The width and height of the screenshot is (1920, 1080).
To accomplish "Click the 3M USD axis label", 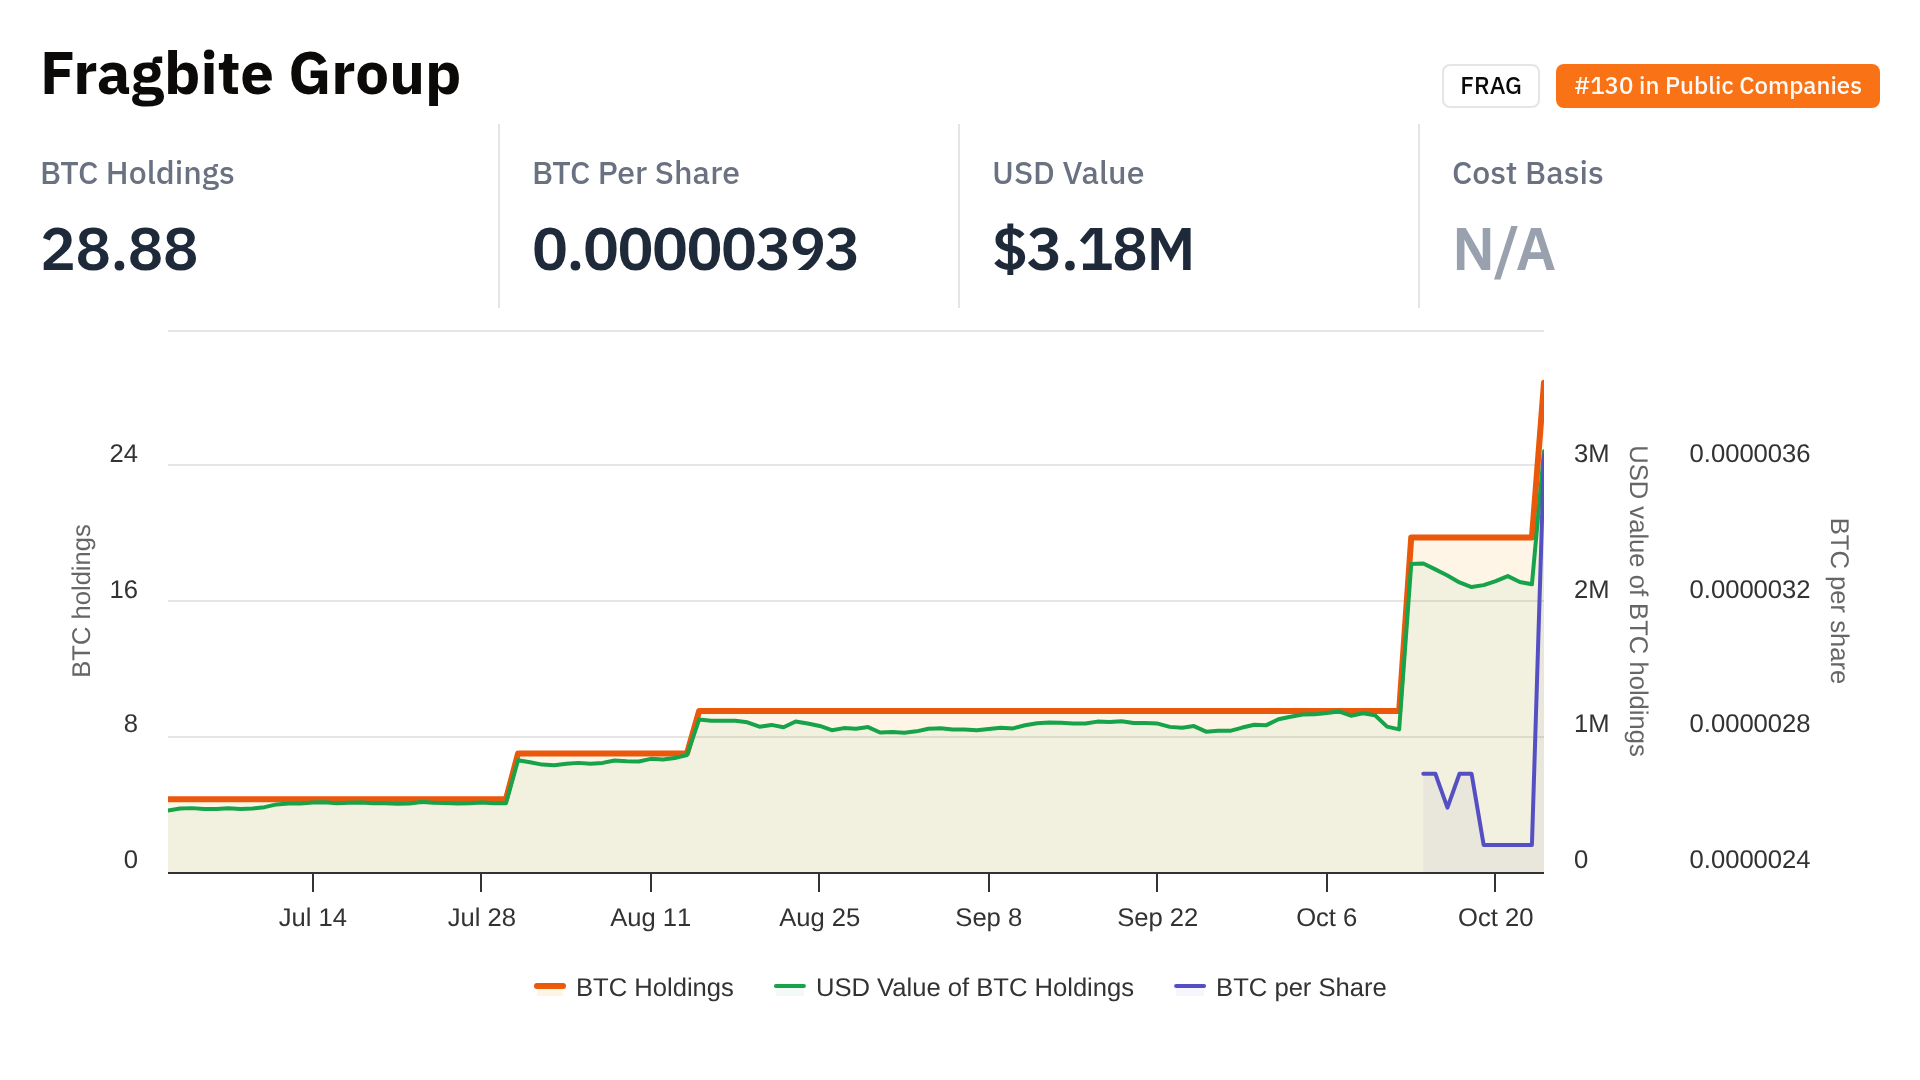I will (x=1591, y=454).
